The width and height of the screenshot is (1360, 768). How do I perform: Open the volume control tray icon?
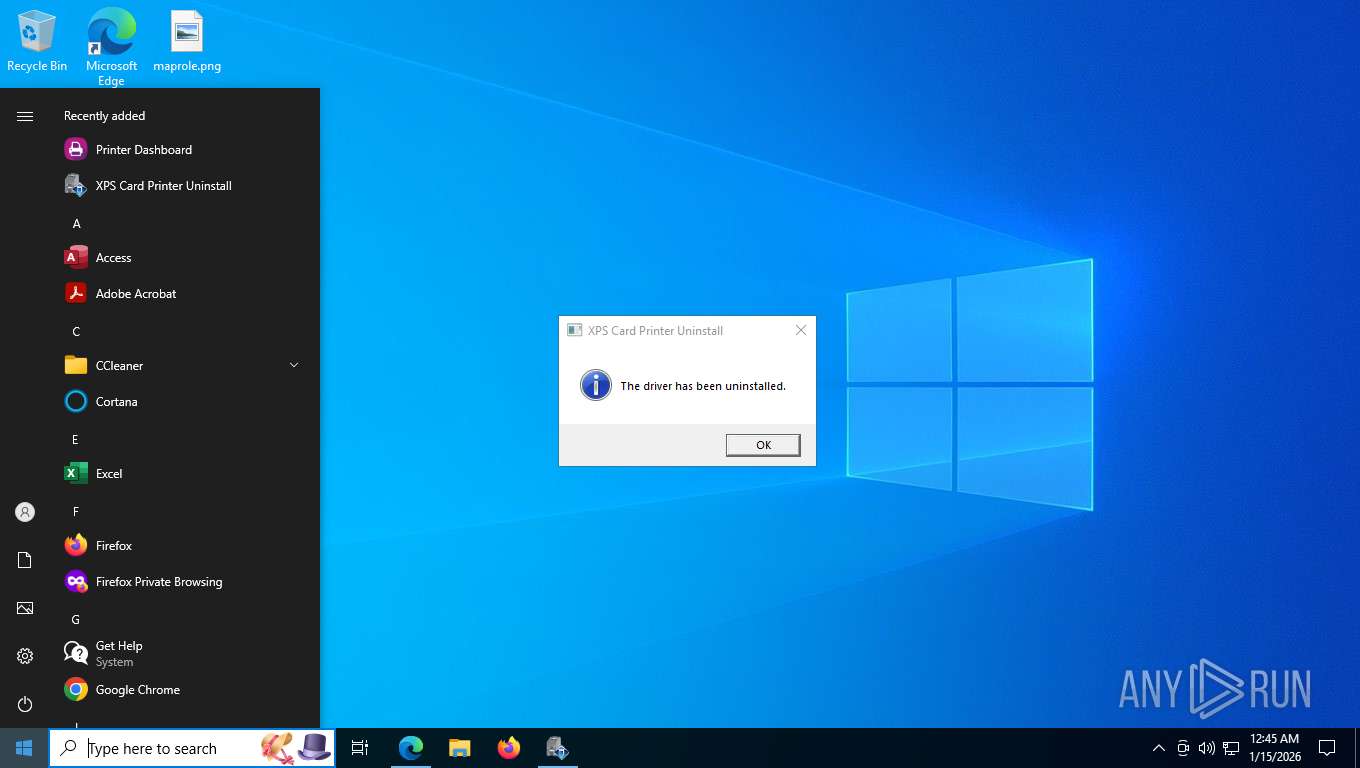(1207, 748)
